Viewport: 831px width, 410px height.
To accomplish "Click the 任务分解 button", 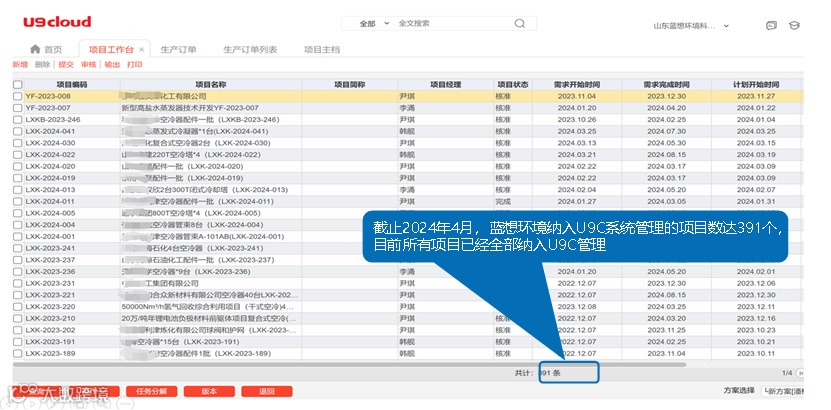I will tap(151, 391).
